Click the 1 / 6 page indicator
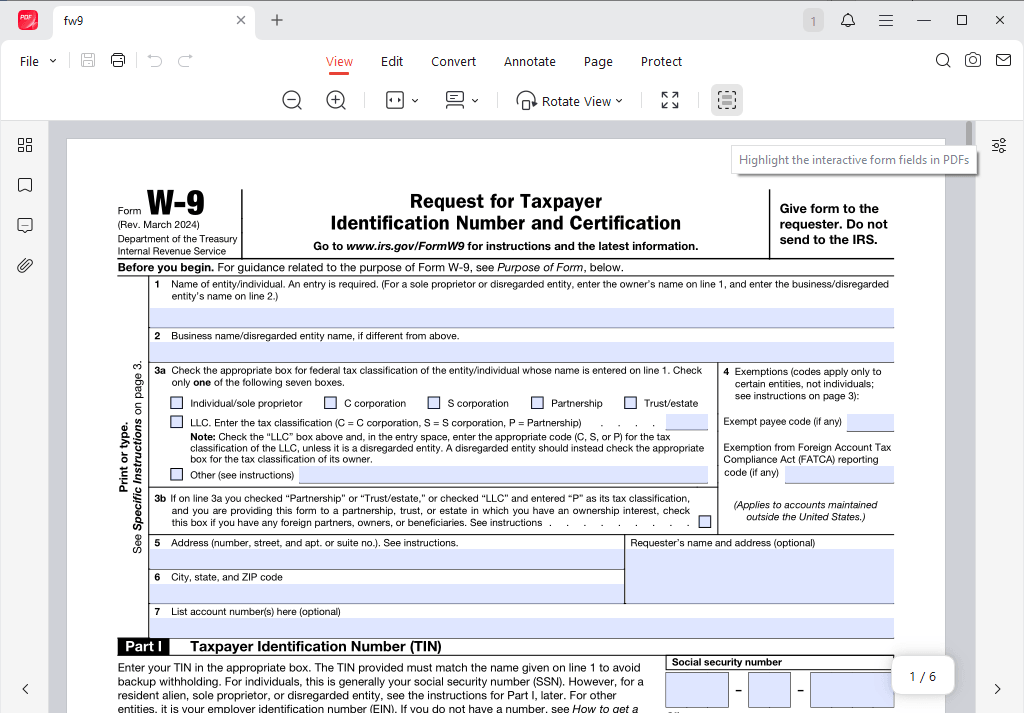The width and height of the screenshot is (1024, 713). (x=923, y=676)
